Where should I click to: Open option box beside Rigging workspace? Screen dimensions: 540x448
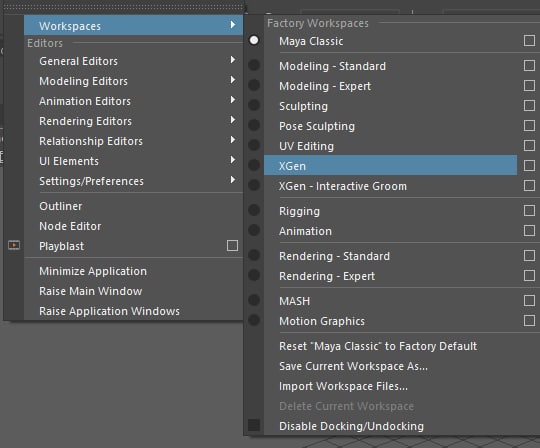pyautogui.click(x=529, y=210)
